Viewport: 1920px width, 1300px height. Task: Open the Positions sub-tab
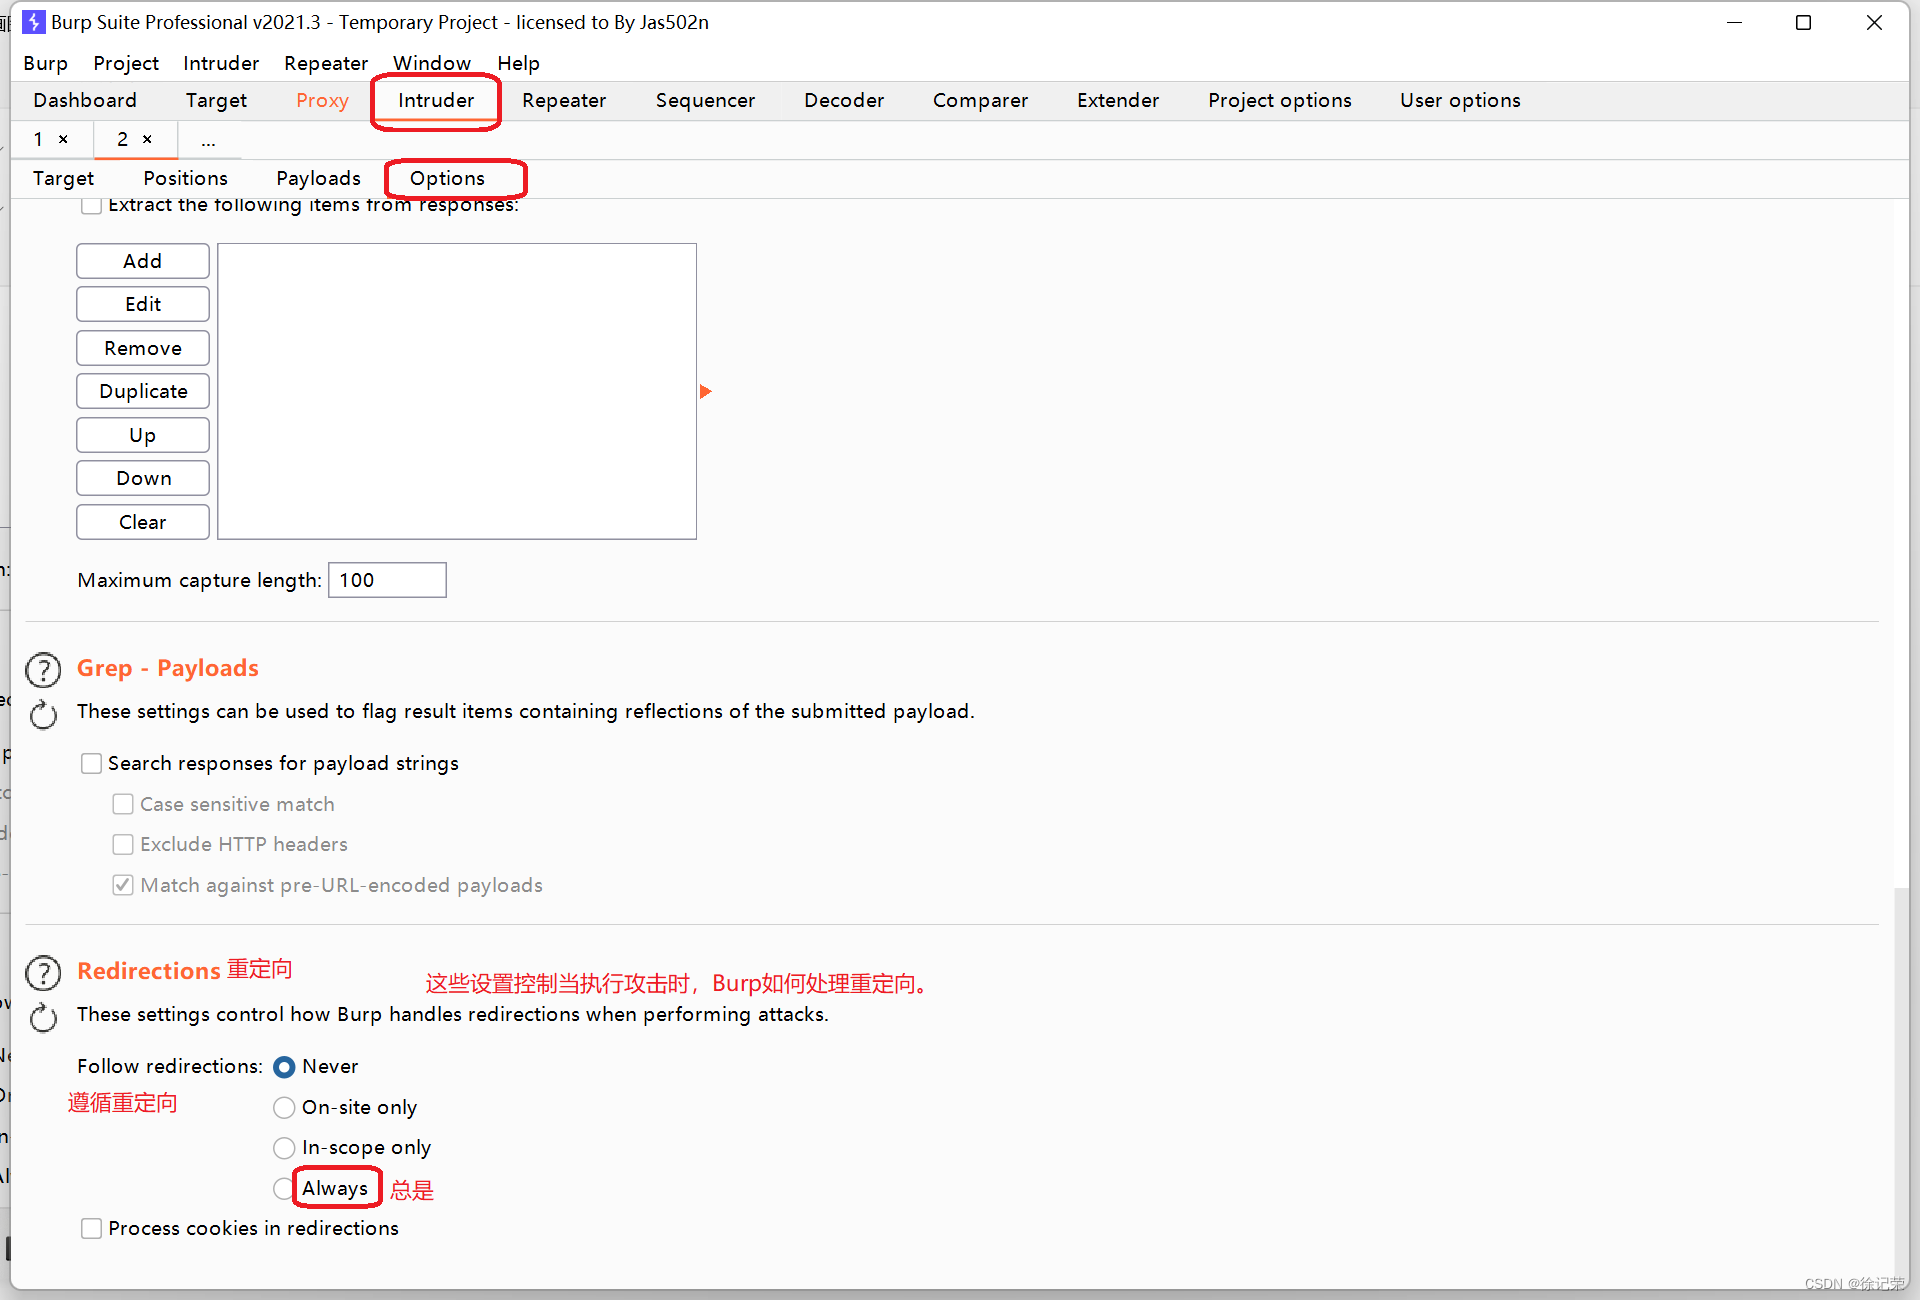point(185,178)
